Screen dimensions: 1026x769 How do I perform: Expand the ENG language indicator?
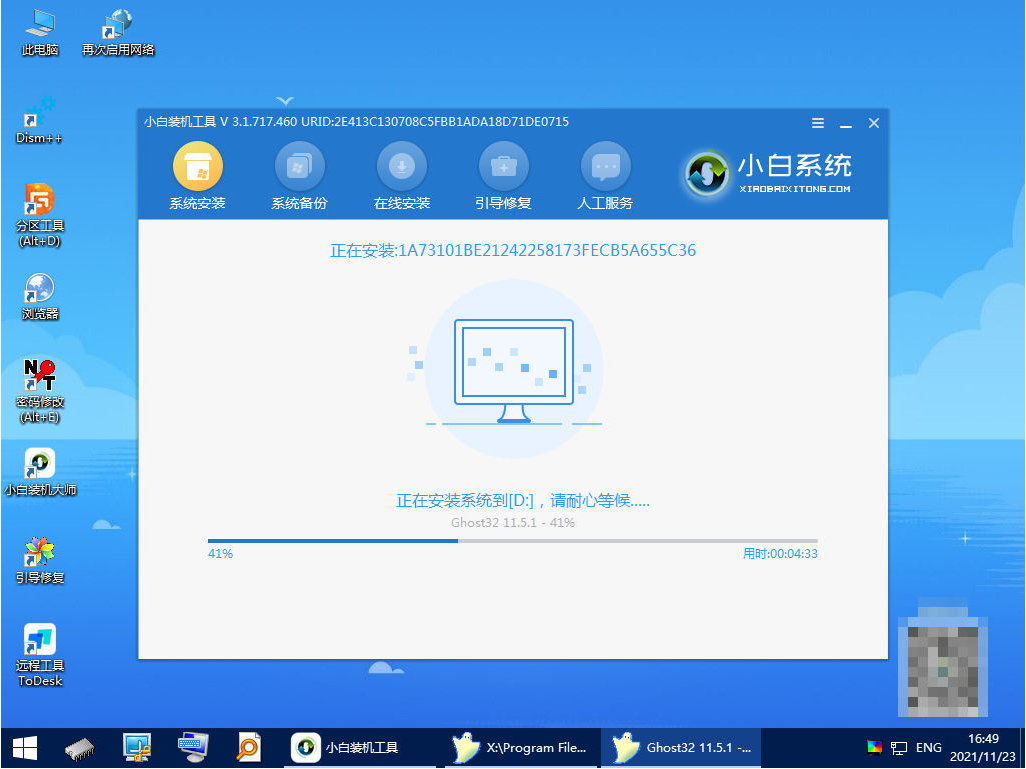tap(927, 747)
